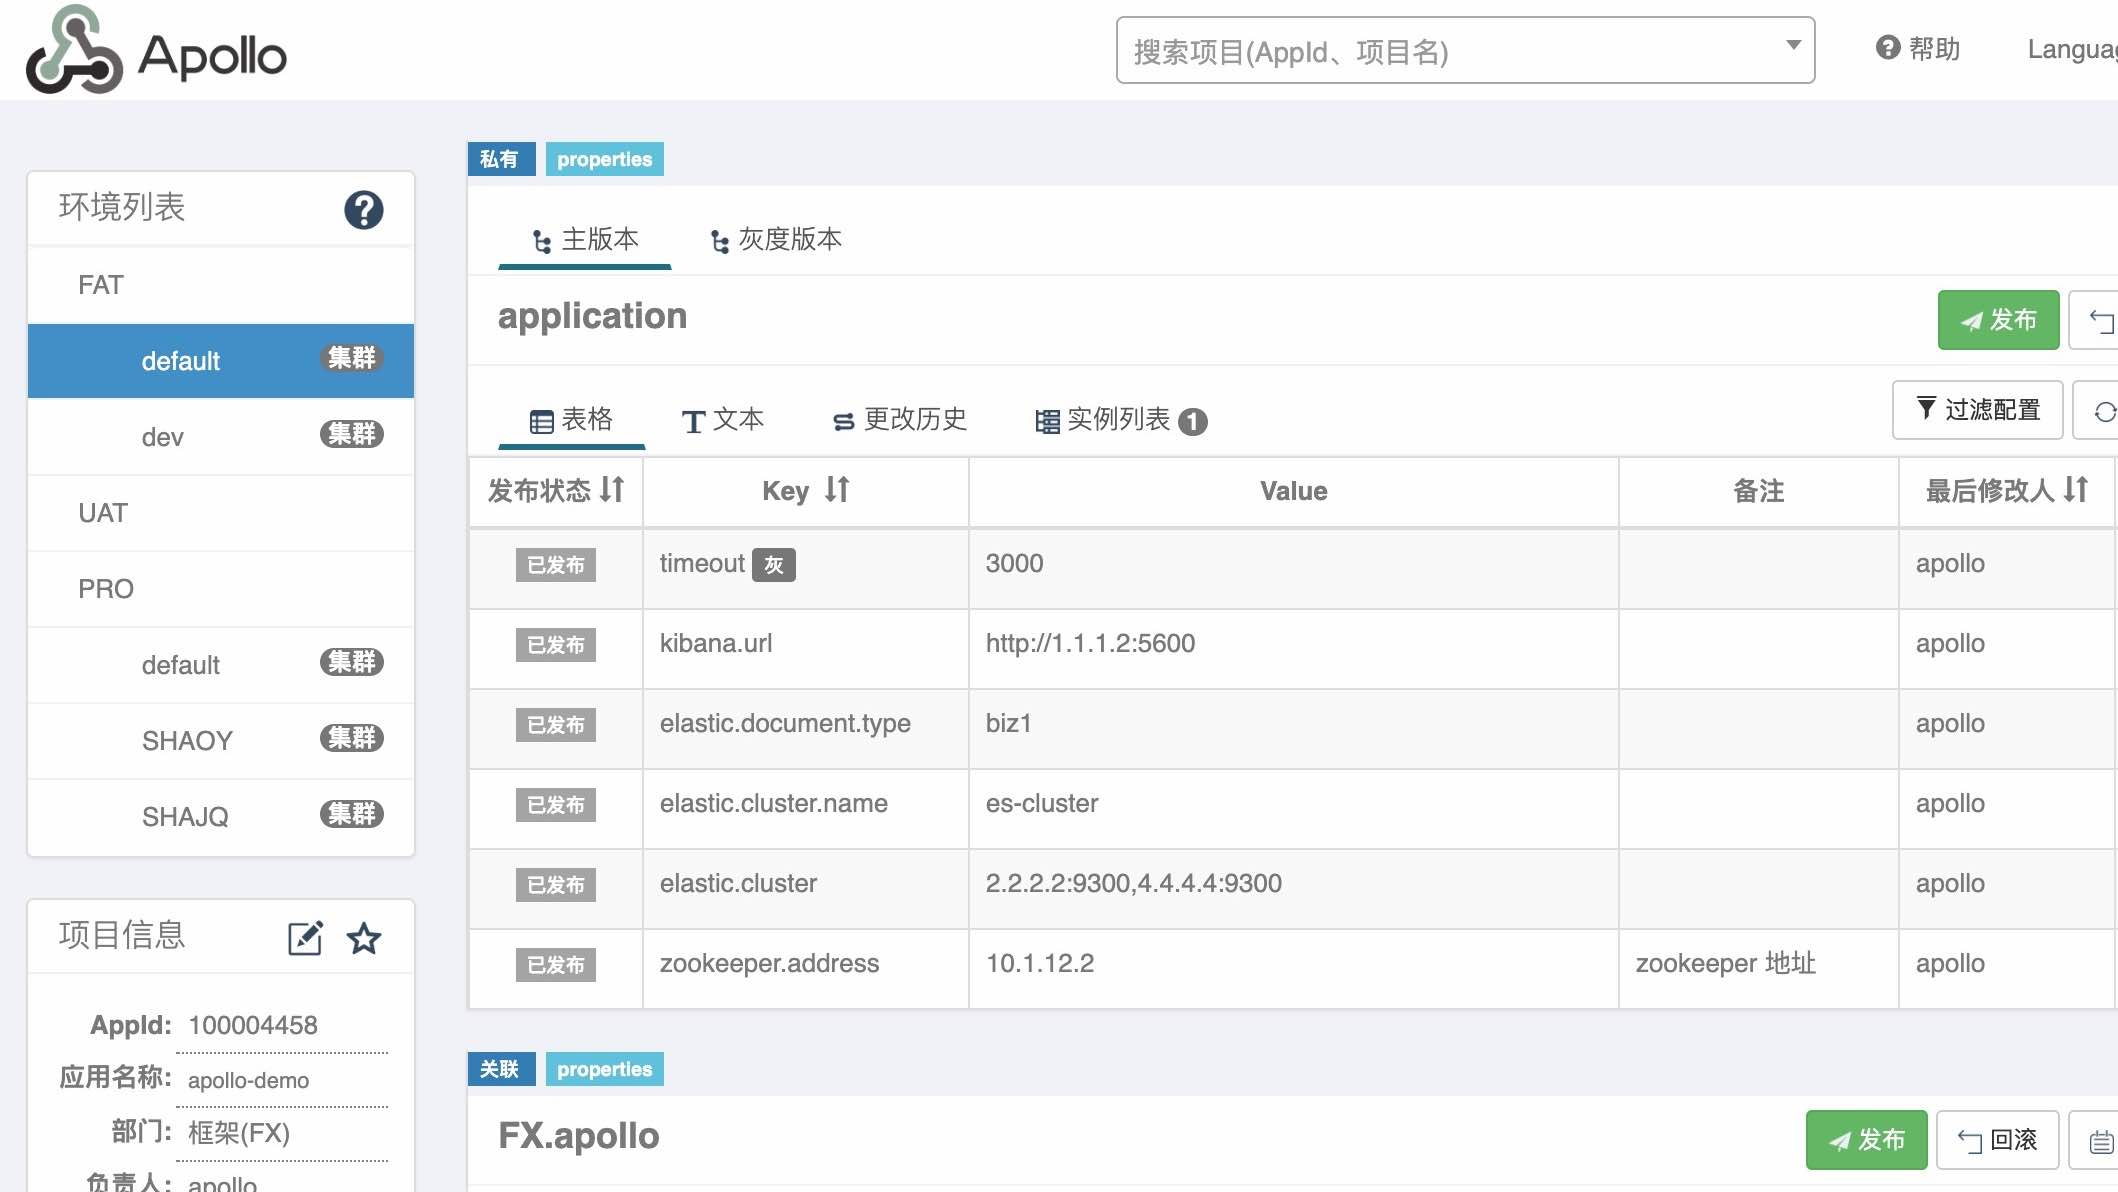
Task: Click value 2.2.2.2:9300,4.4.4.4:9300
Action: click(x=1133, y=883)
